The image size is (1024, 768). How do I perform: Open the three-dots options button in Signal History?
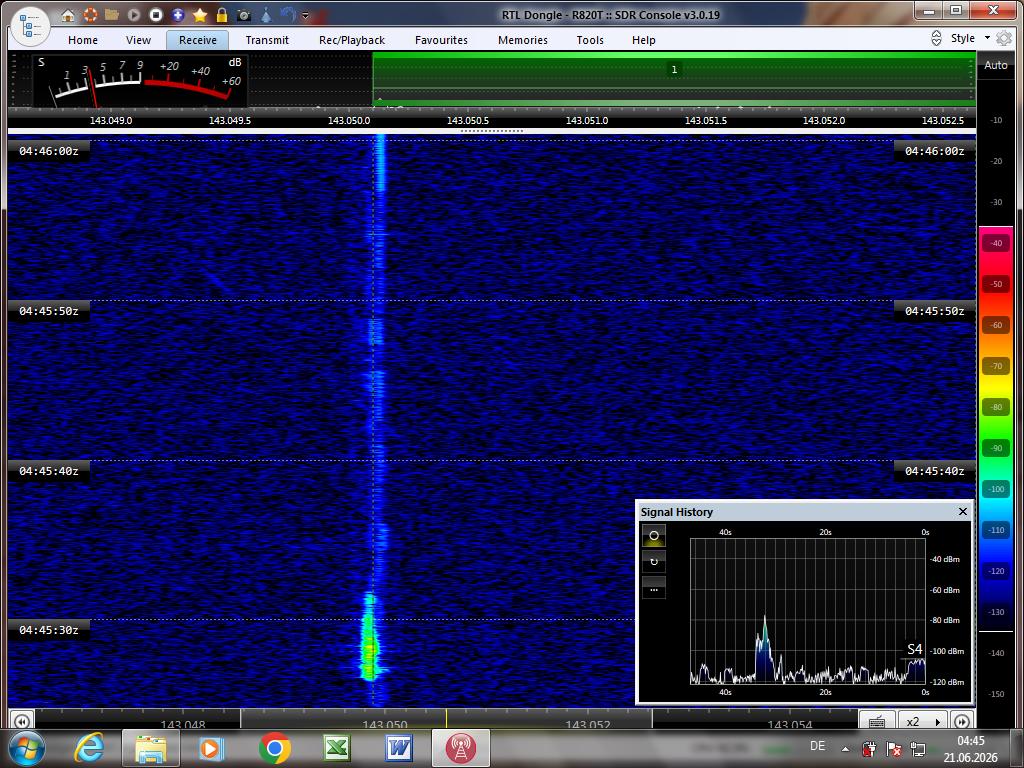654,588
